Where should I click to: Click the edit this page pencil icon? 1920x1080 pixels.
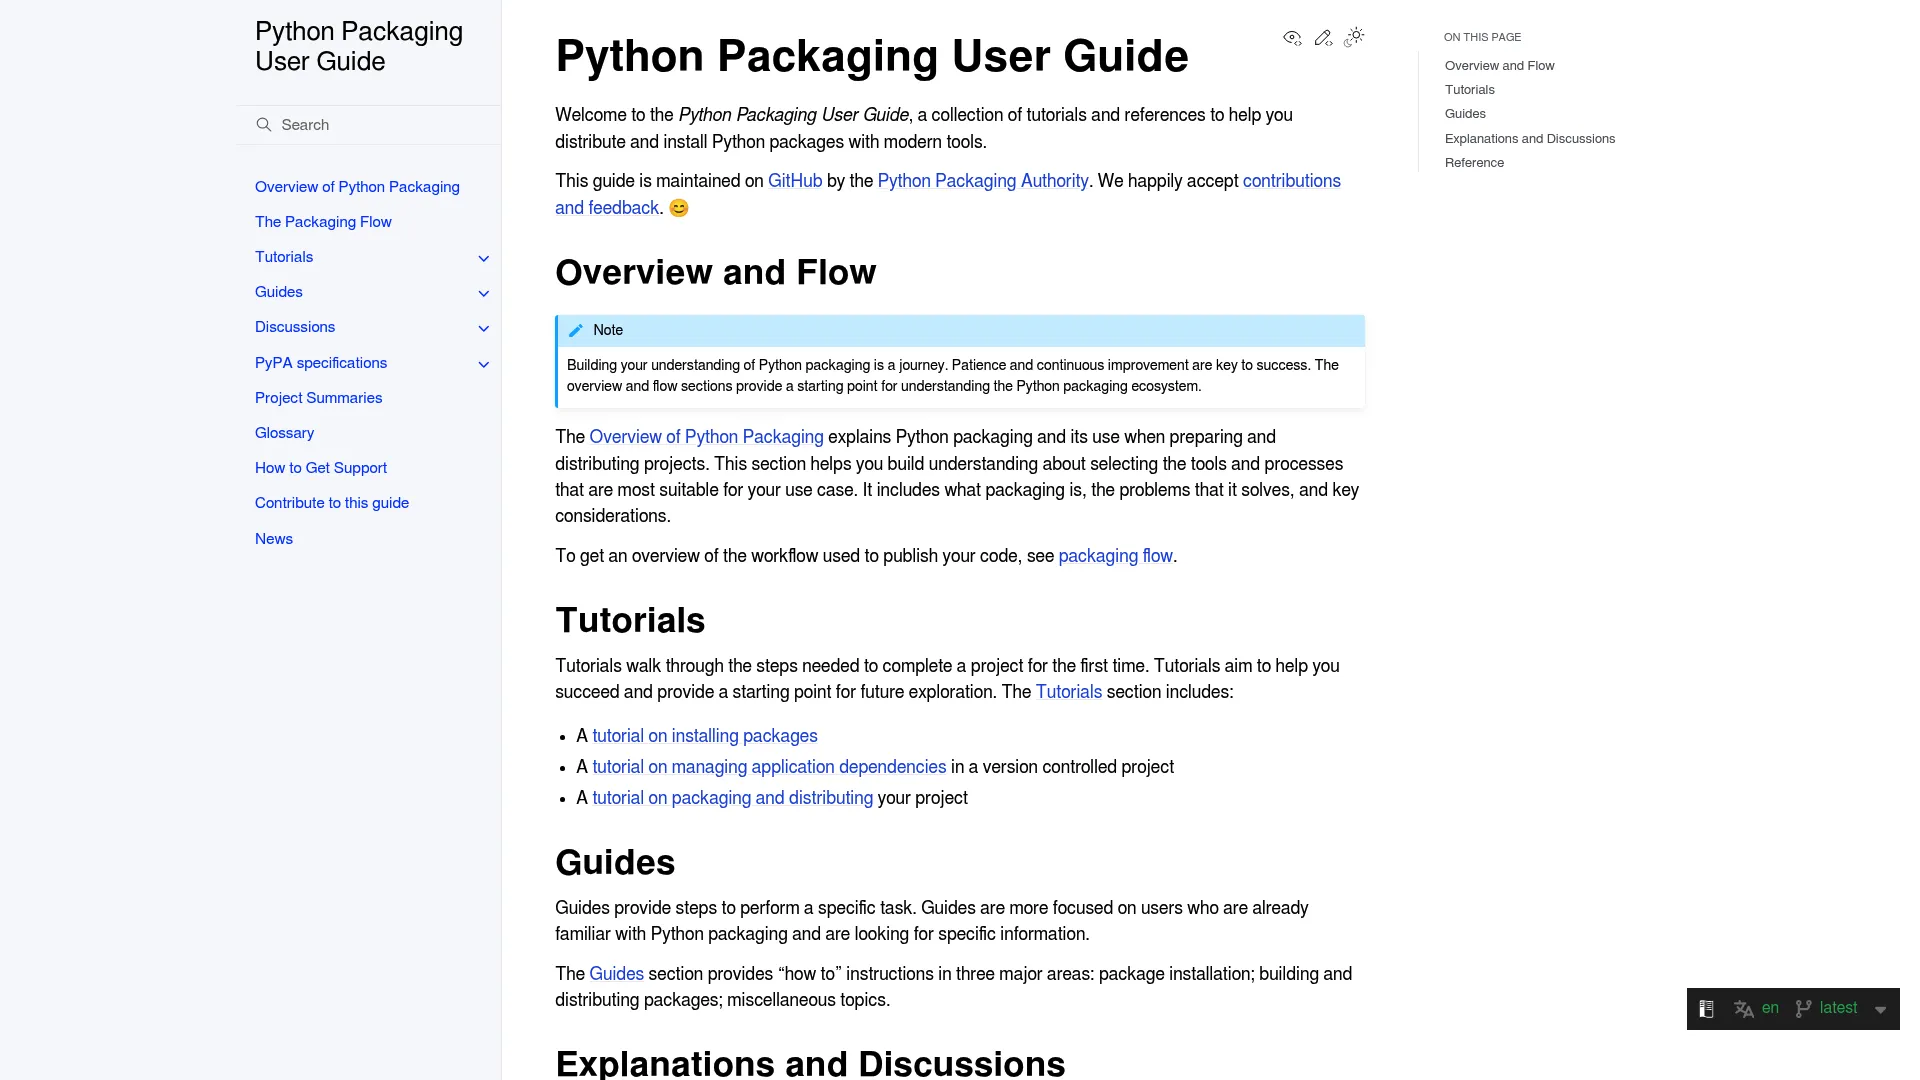pos(1323,38)
